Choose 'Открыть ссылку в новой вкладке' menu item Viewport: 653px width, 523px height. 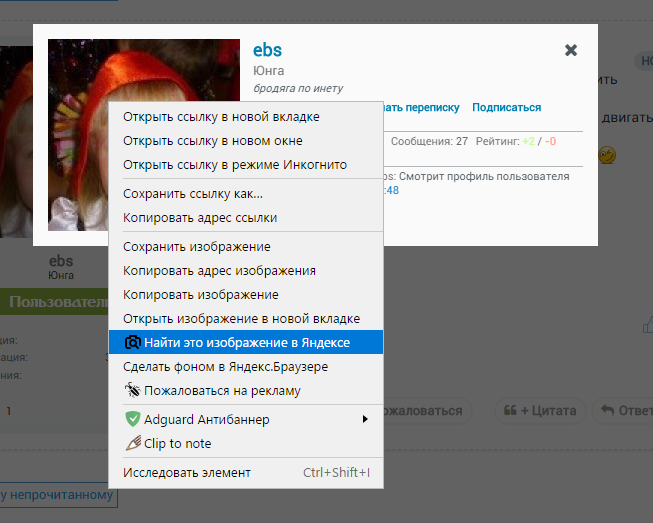(246, 117)
